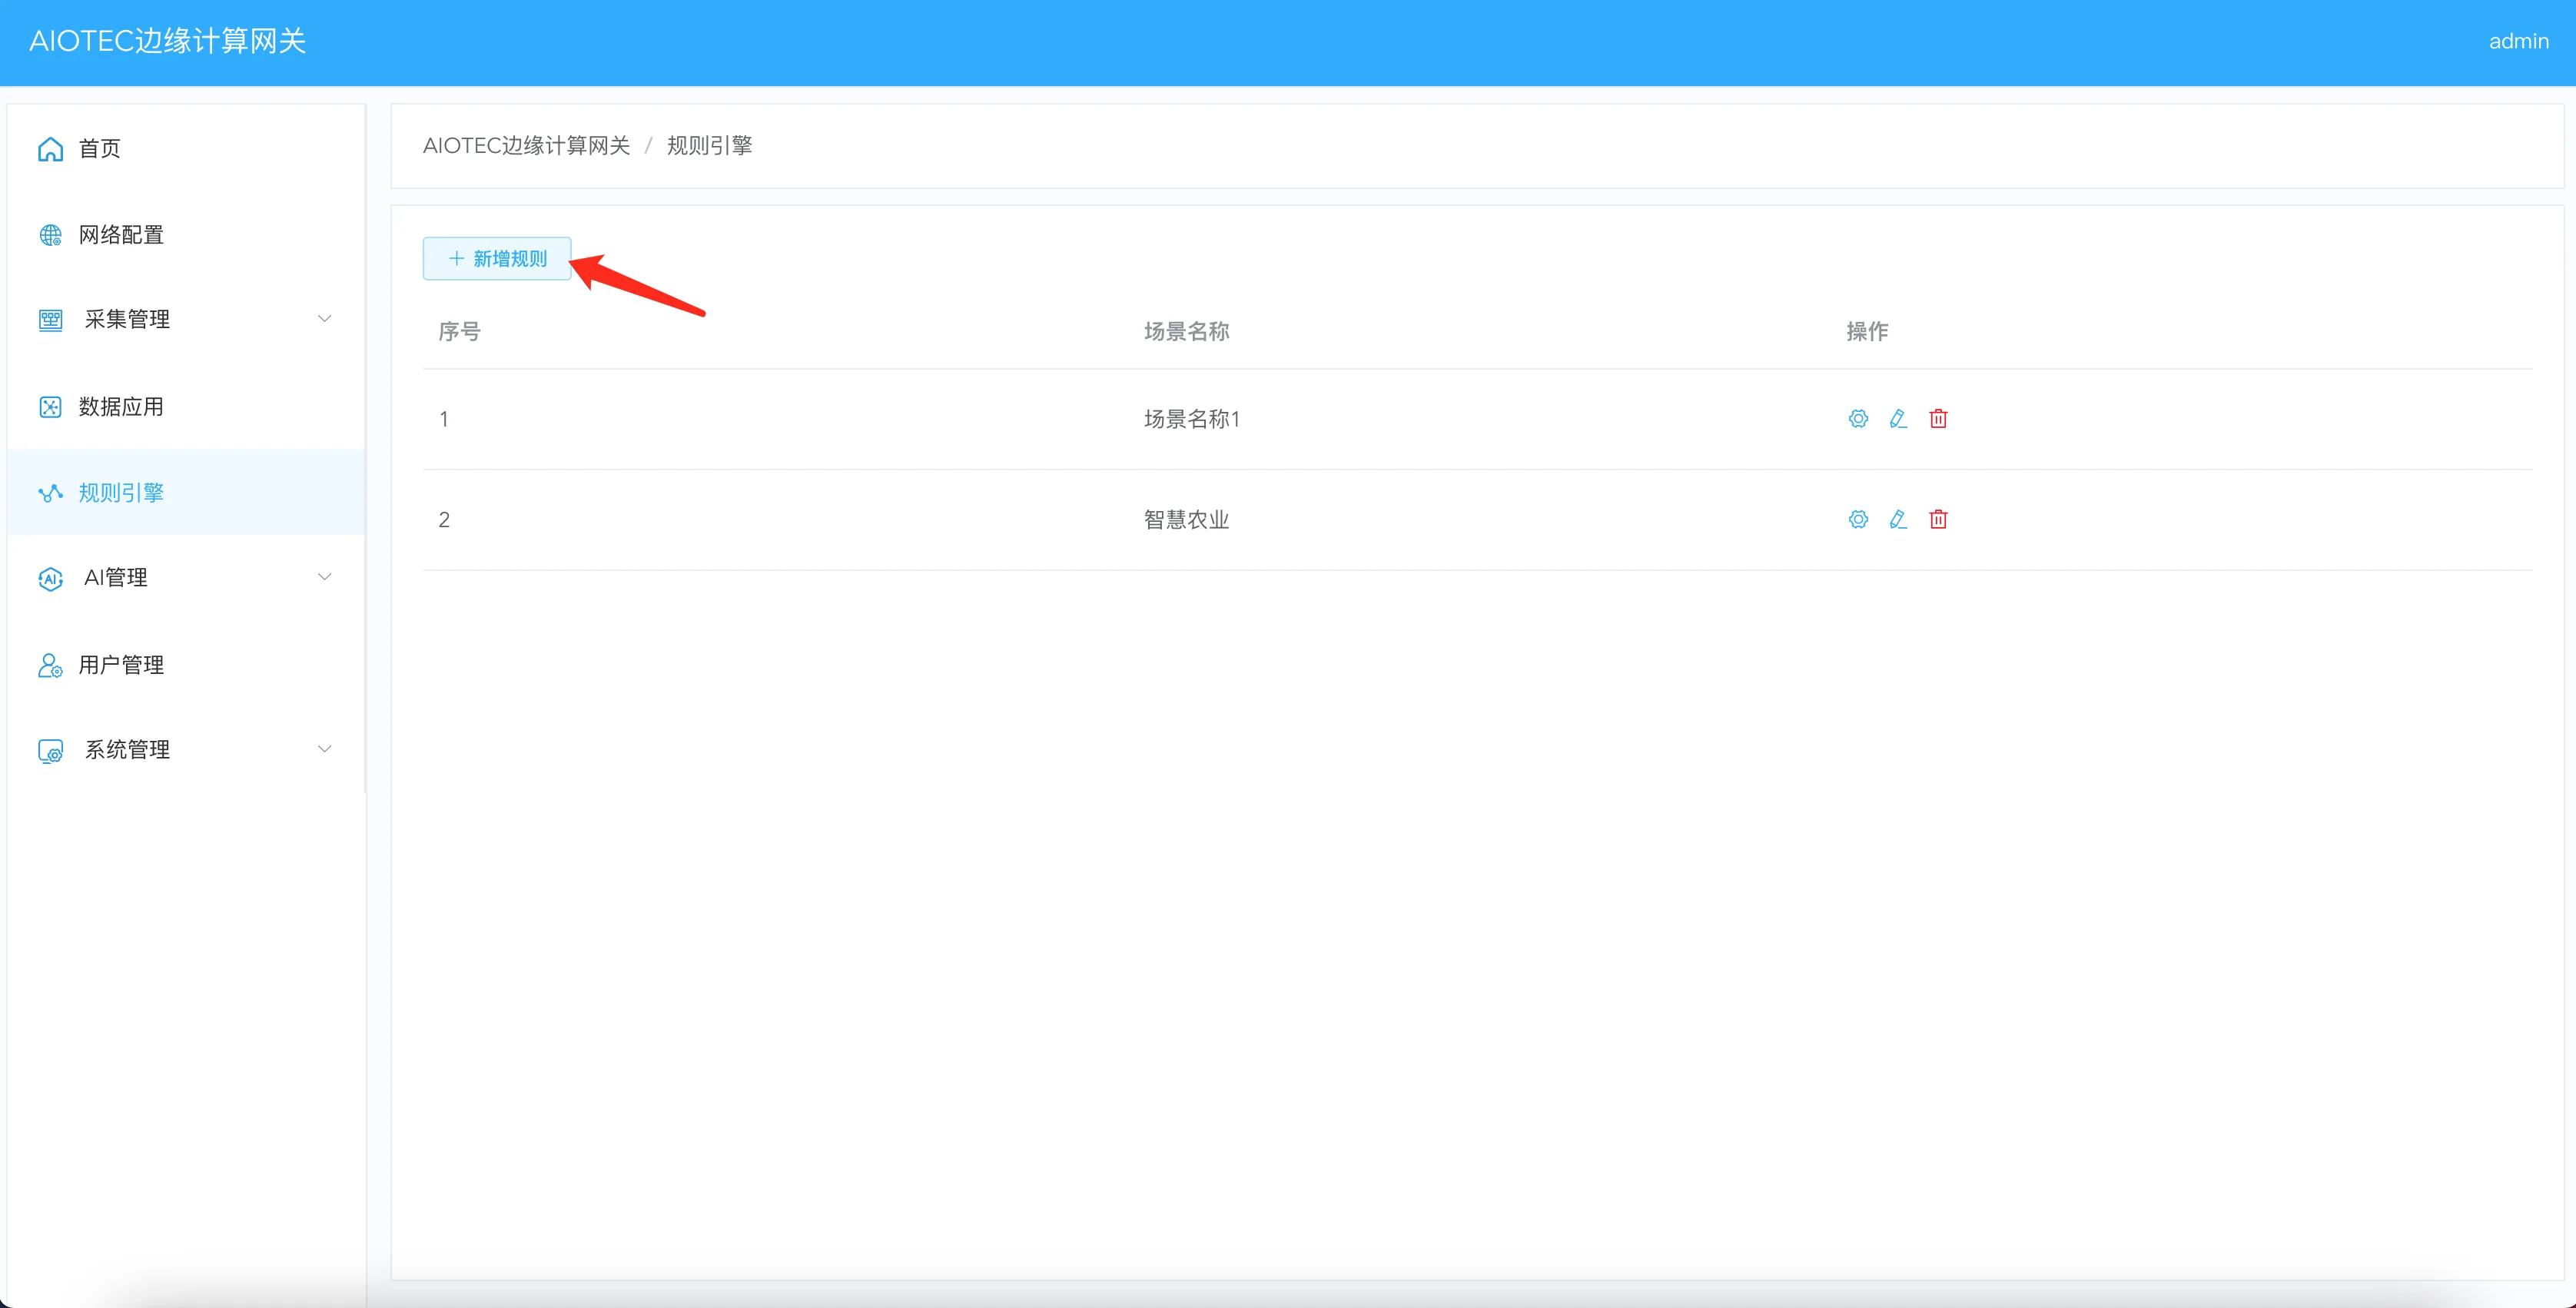Click the 网络配置 globe icon

[50, 235]
